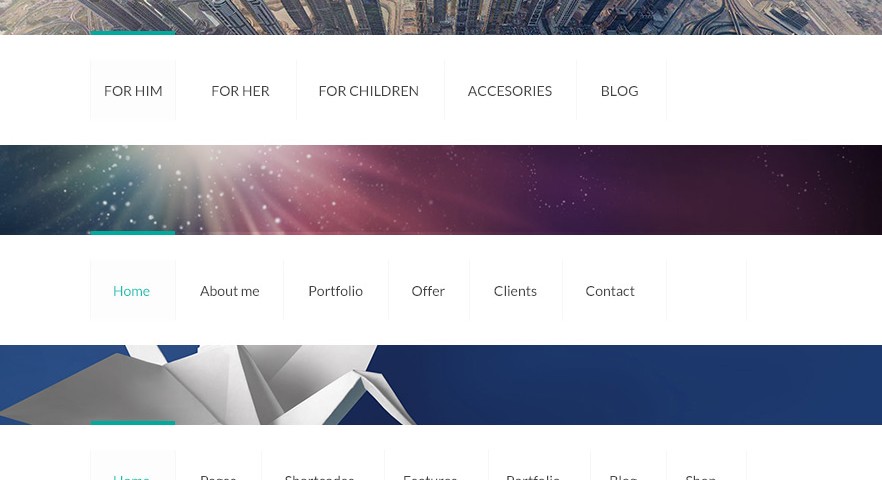Select Shortcodes in the bottom menu

click(x=319, y=475)
